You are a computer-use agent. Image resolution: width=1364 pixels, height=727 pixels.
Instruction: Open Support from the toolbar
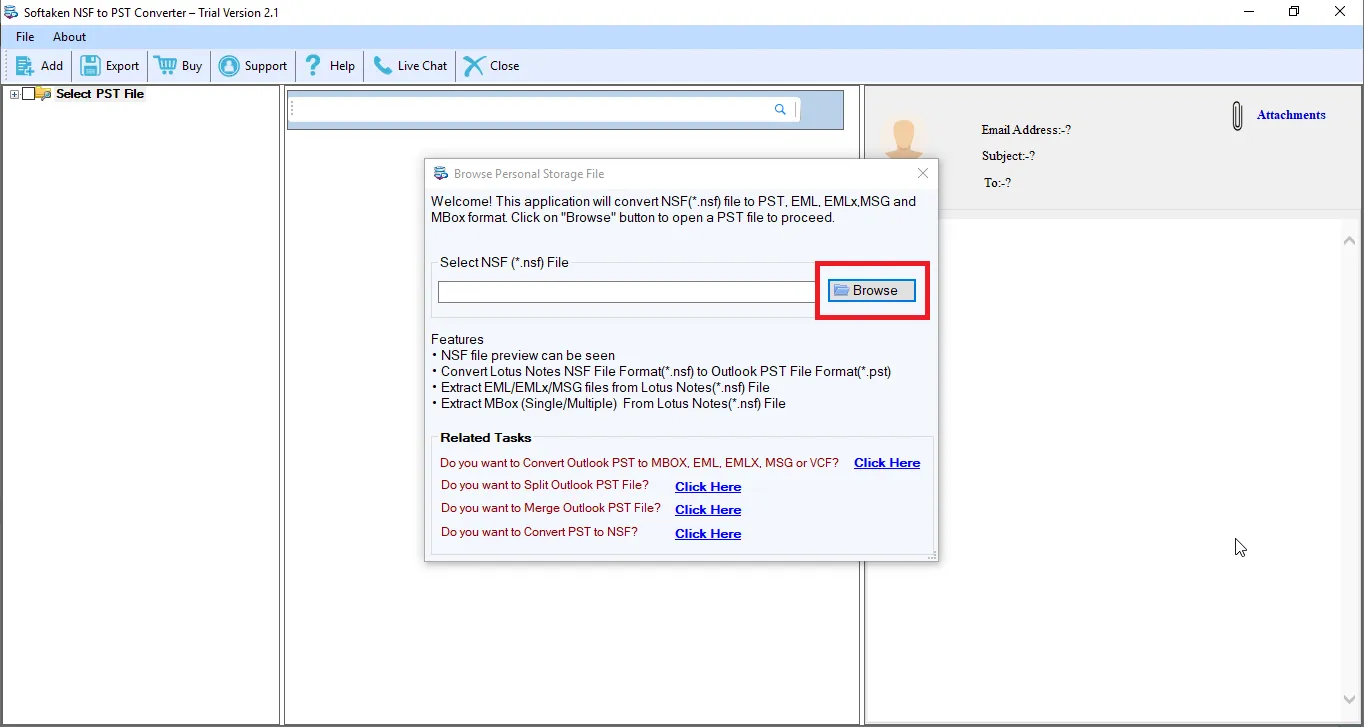click(253, 66)
